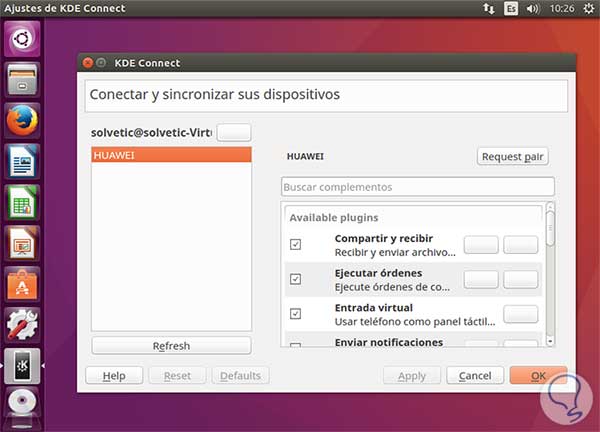This screenshot has width=600, height=432.
Task: Toggle Compartir y recibir plugin checkbox
Action: (x=295, y=244)
